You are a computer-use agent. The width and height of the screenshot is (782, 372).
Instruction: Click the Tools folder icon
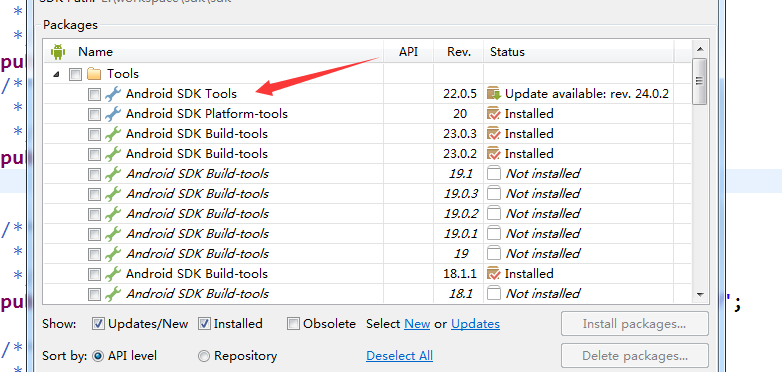[x=94, y=74]
